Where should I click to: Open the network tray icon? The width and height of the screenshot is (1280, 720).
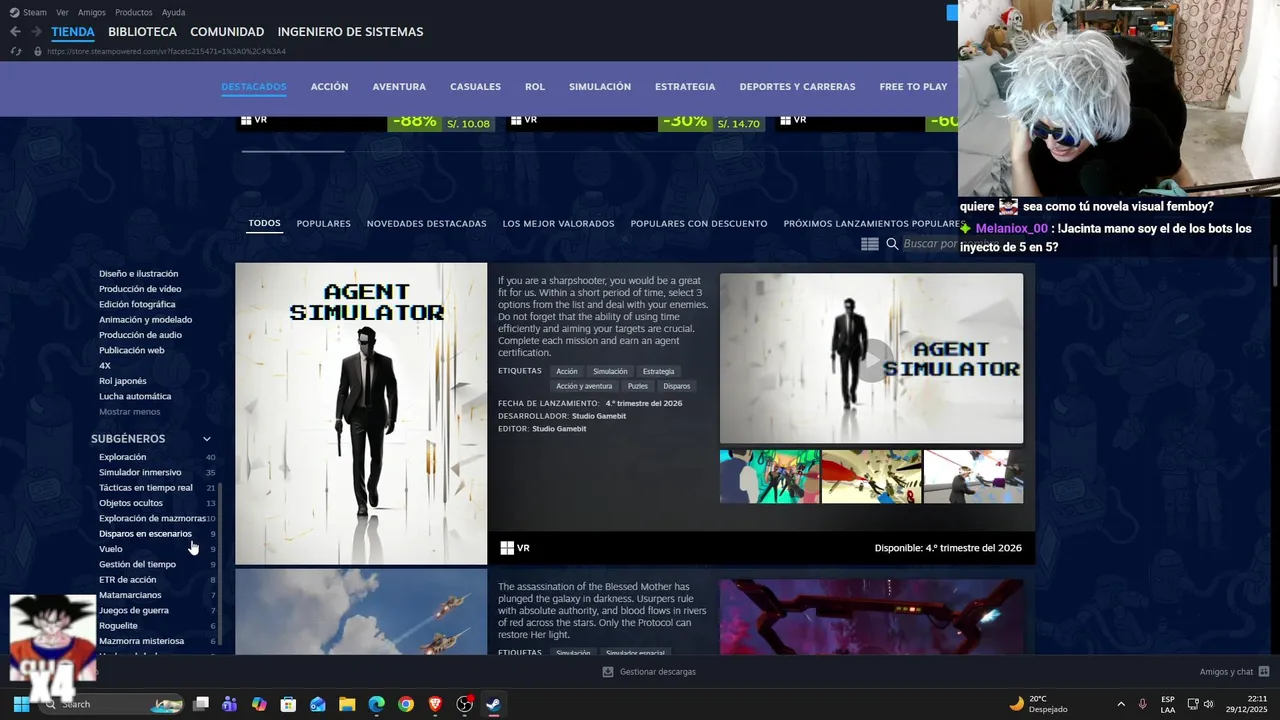(1193, 704)
